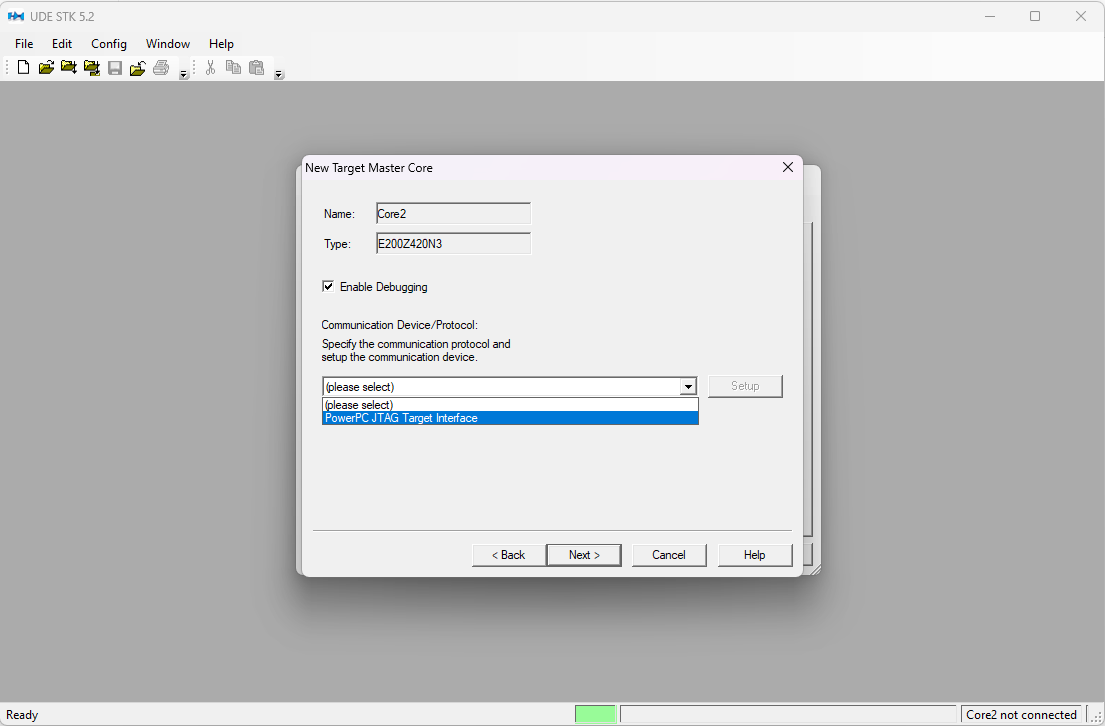Click the green progress indicator in the status bar
Screen dimensions: 1105x726
596,713
